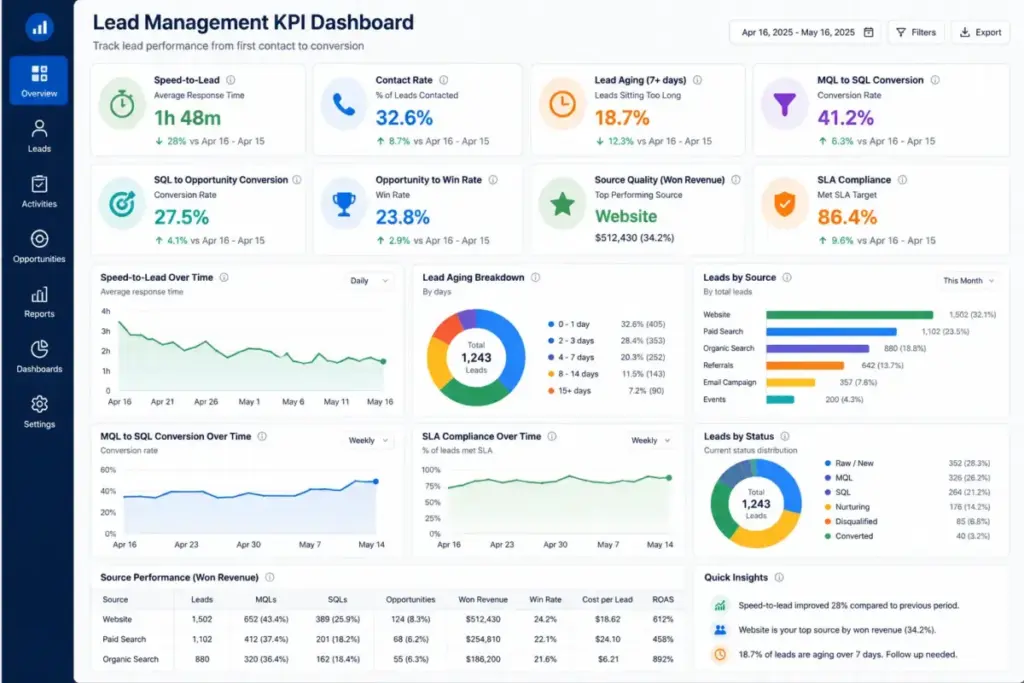
Task: Click the Speed-to-lead improved 28% insight
Action: tap(849, 606)
